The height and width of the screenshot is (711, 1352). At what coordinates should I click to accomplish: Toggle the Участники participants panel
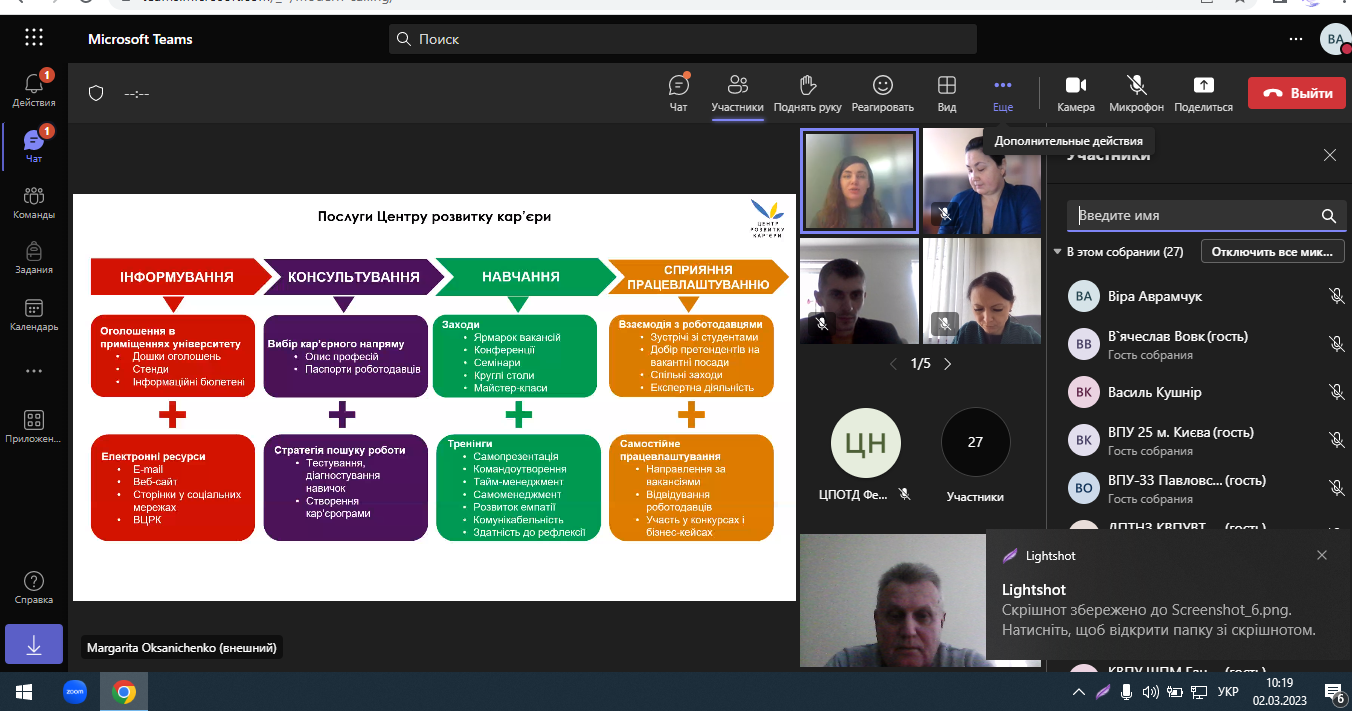coord(738,92)
